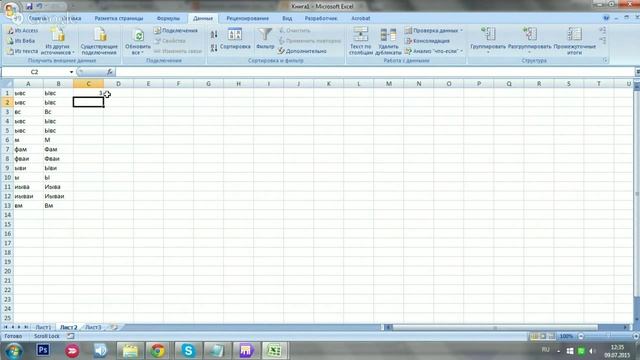Open Consolidate (Консолидация) tool
The width and height of the screenshot is (640, 360).
tap(427, 41)
